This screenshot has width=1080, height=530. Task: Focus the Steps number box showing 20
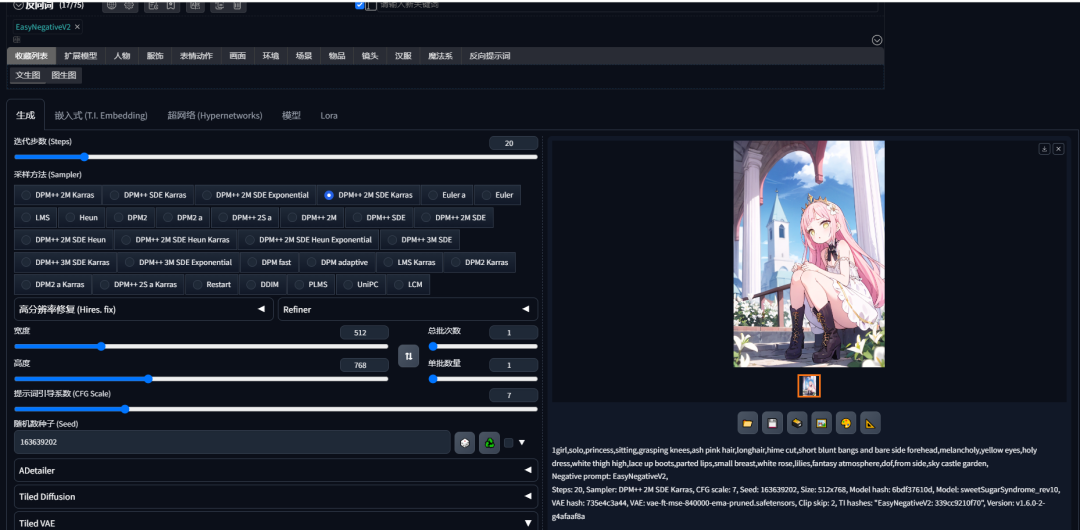(x=513, y=143)
